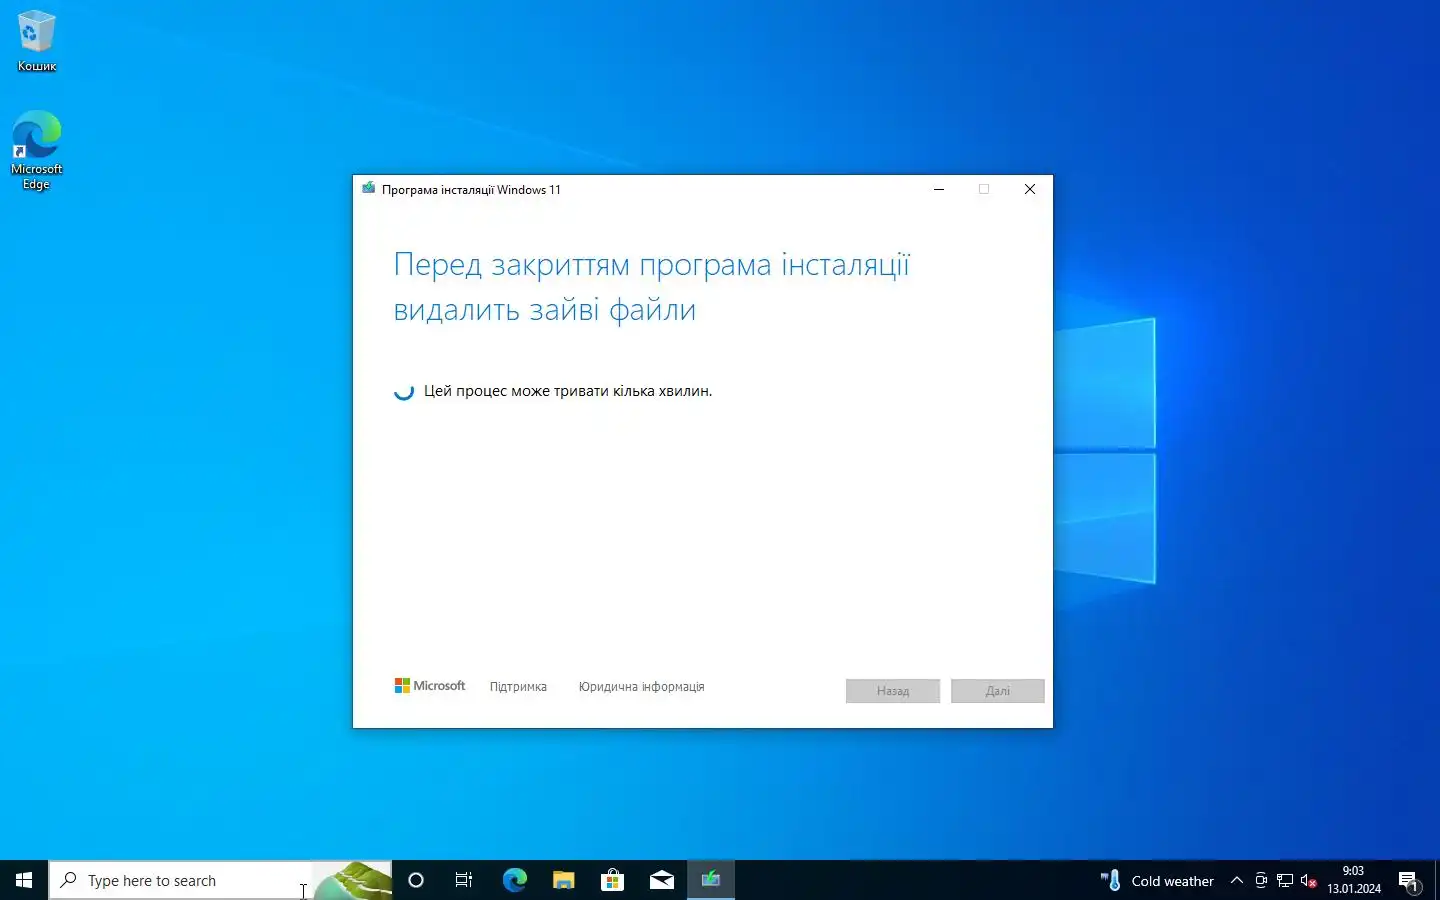1440x900 pixels.
Task: Click the setup window title text
Action: click(471, 190)
